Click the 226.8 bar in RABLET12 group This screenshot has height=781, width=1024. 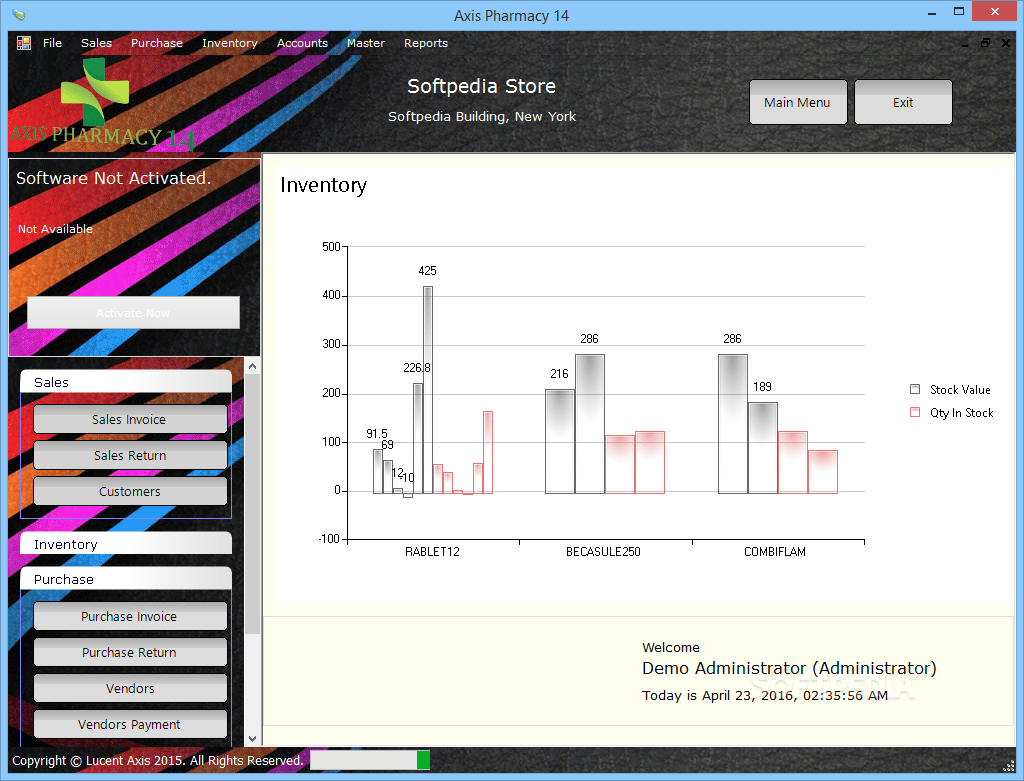click(418, 438)
